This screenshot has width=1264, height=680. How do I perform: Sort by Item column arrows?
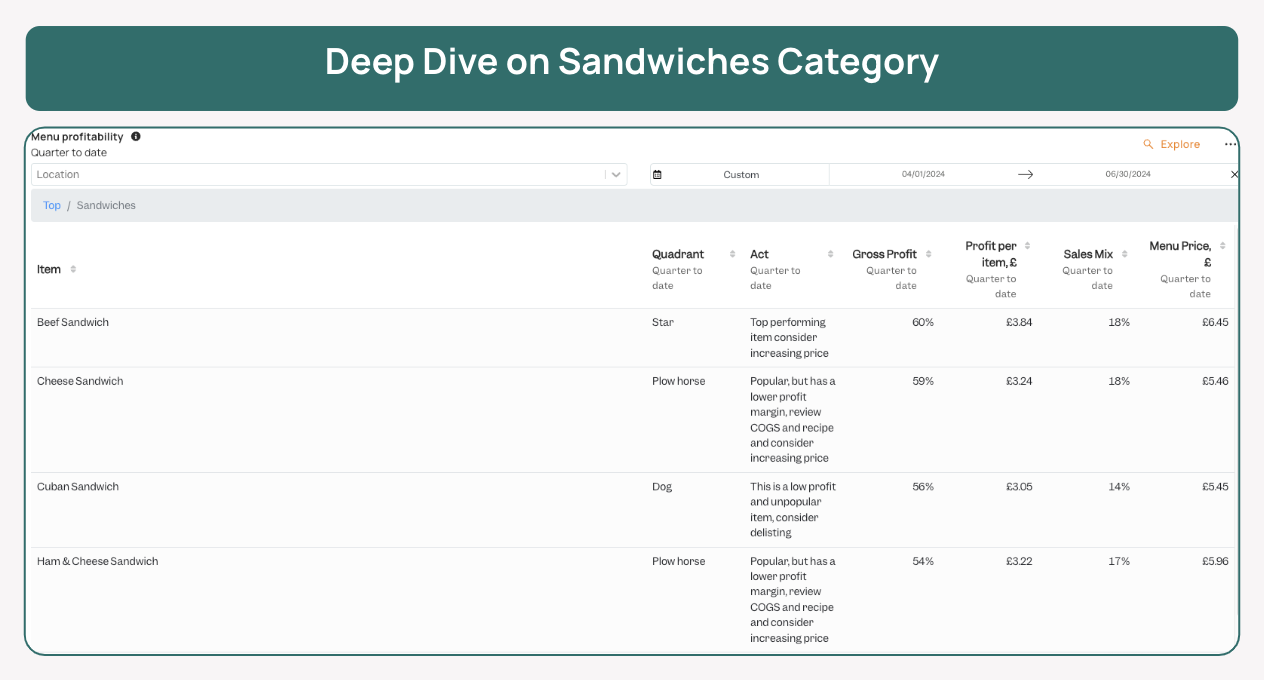tap(73, 269)
